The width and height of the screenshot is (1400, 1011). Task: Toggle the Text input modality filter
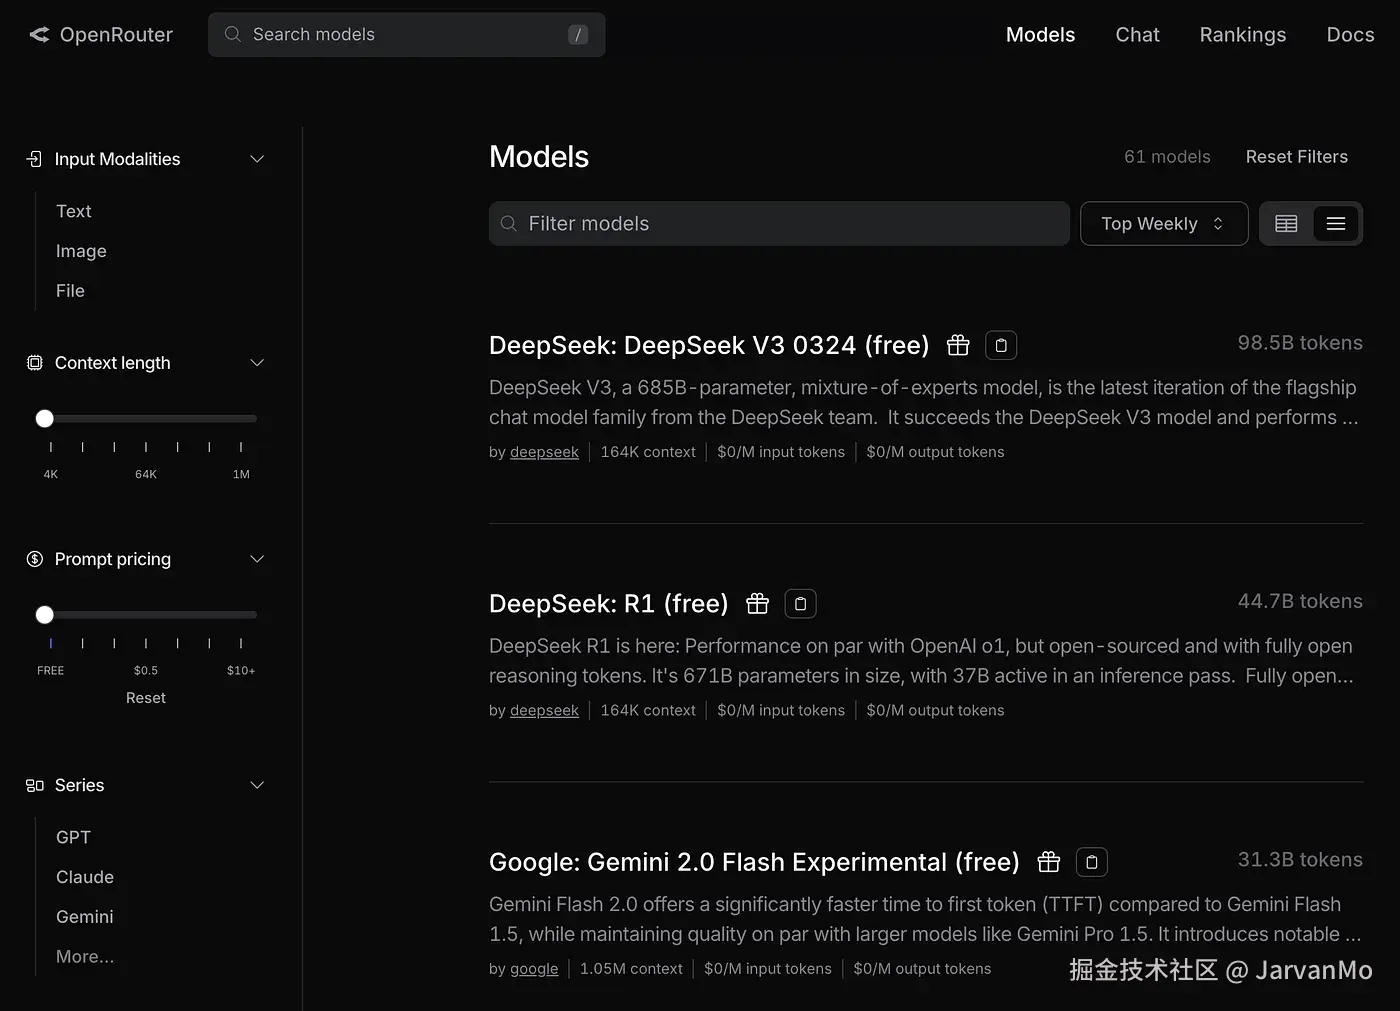74,211
